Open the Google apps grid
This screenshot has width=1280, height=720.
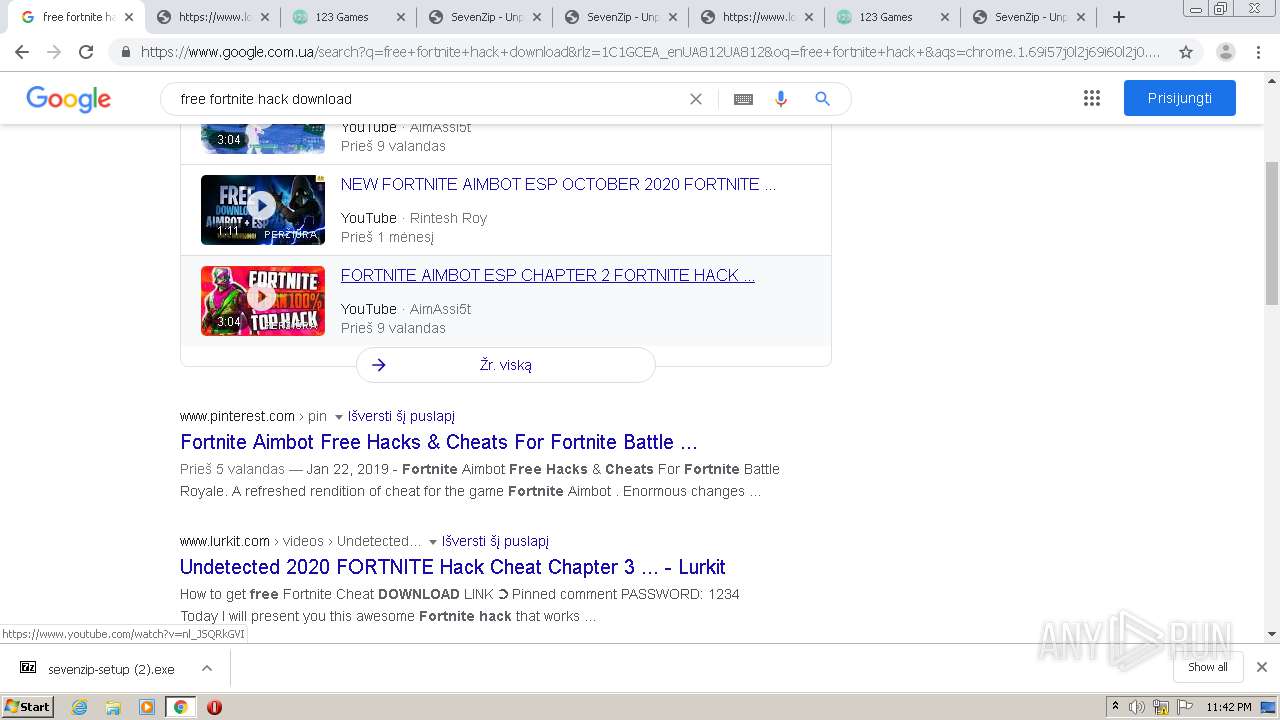(x=1092, y=98)
